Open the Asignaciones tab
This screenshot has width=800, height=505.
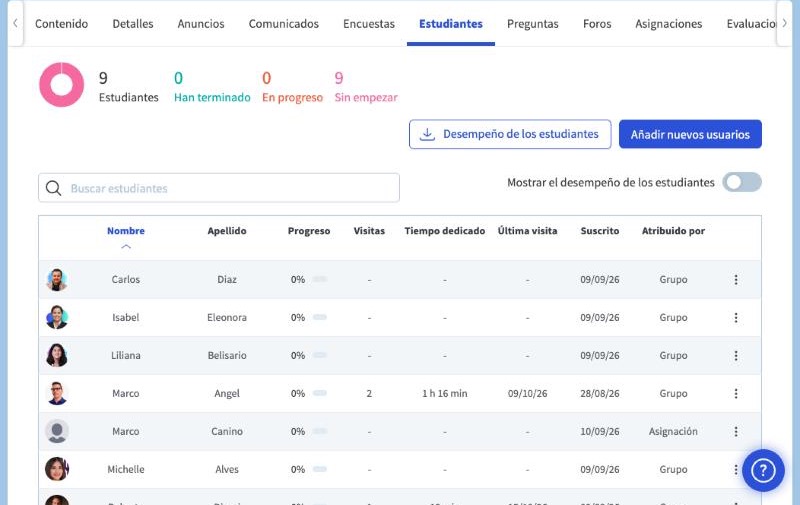pos(668,23)
